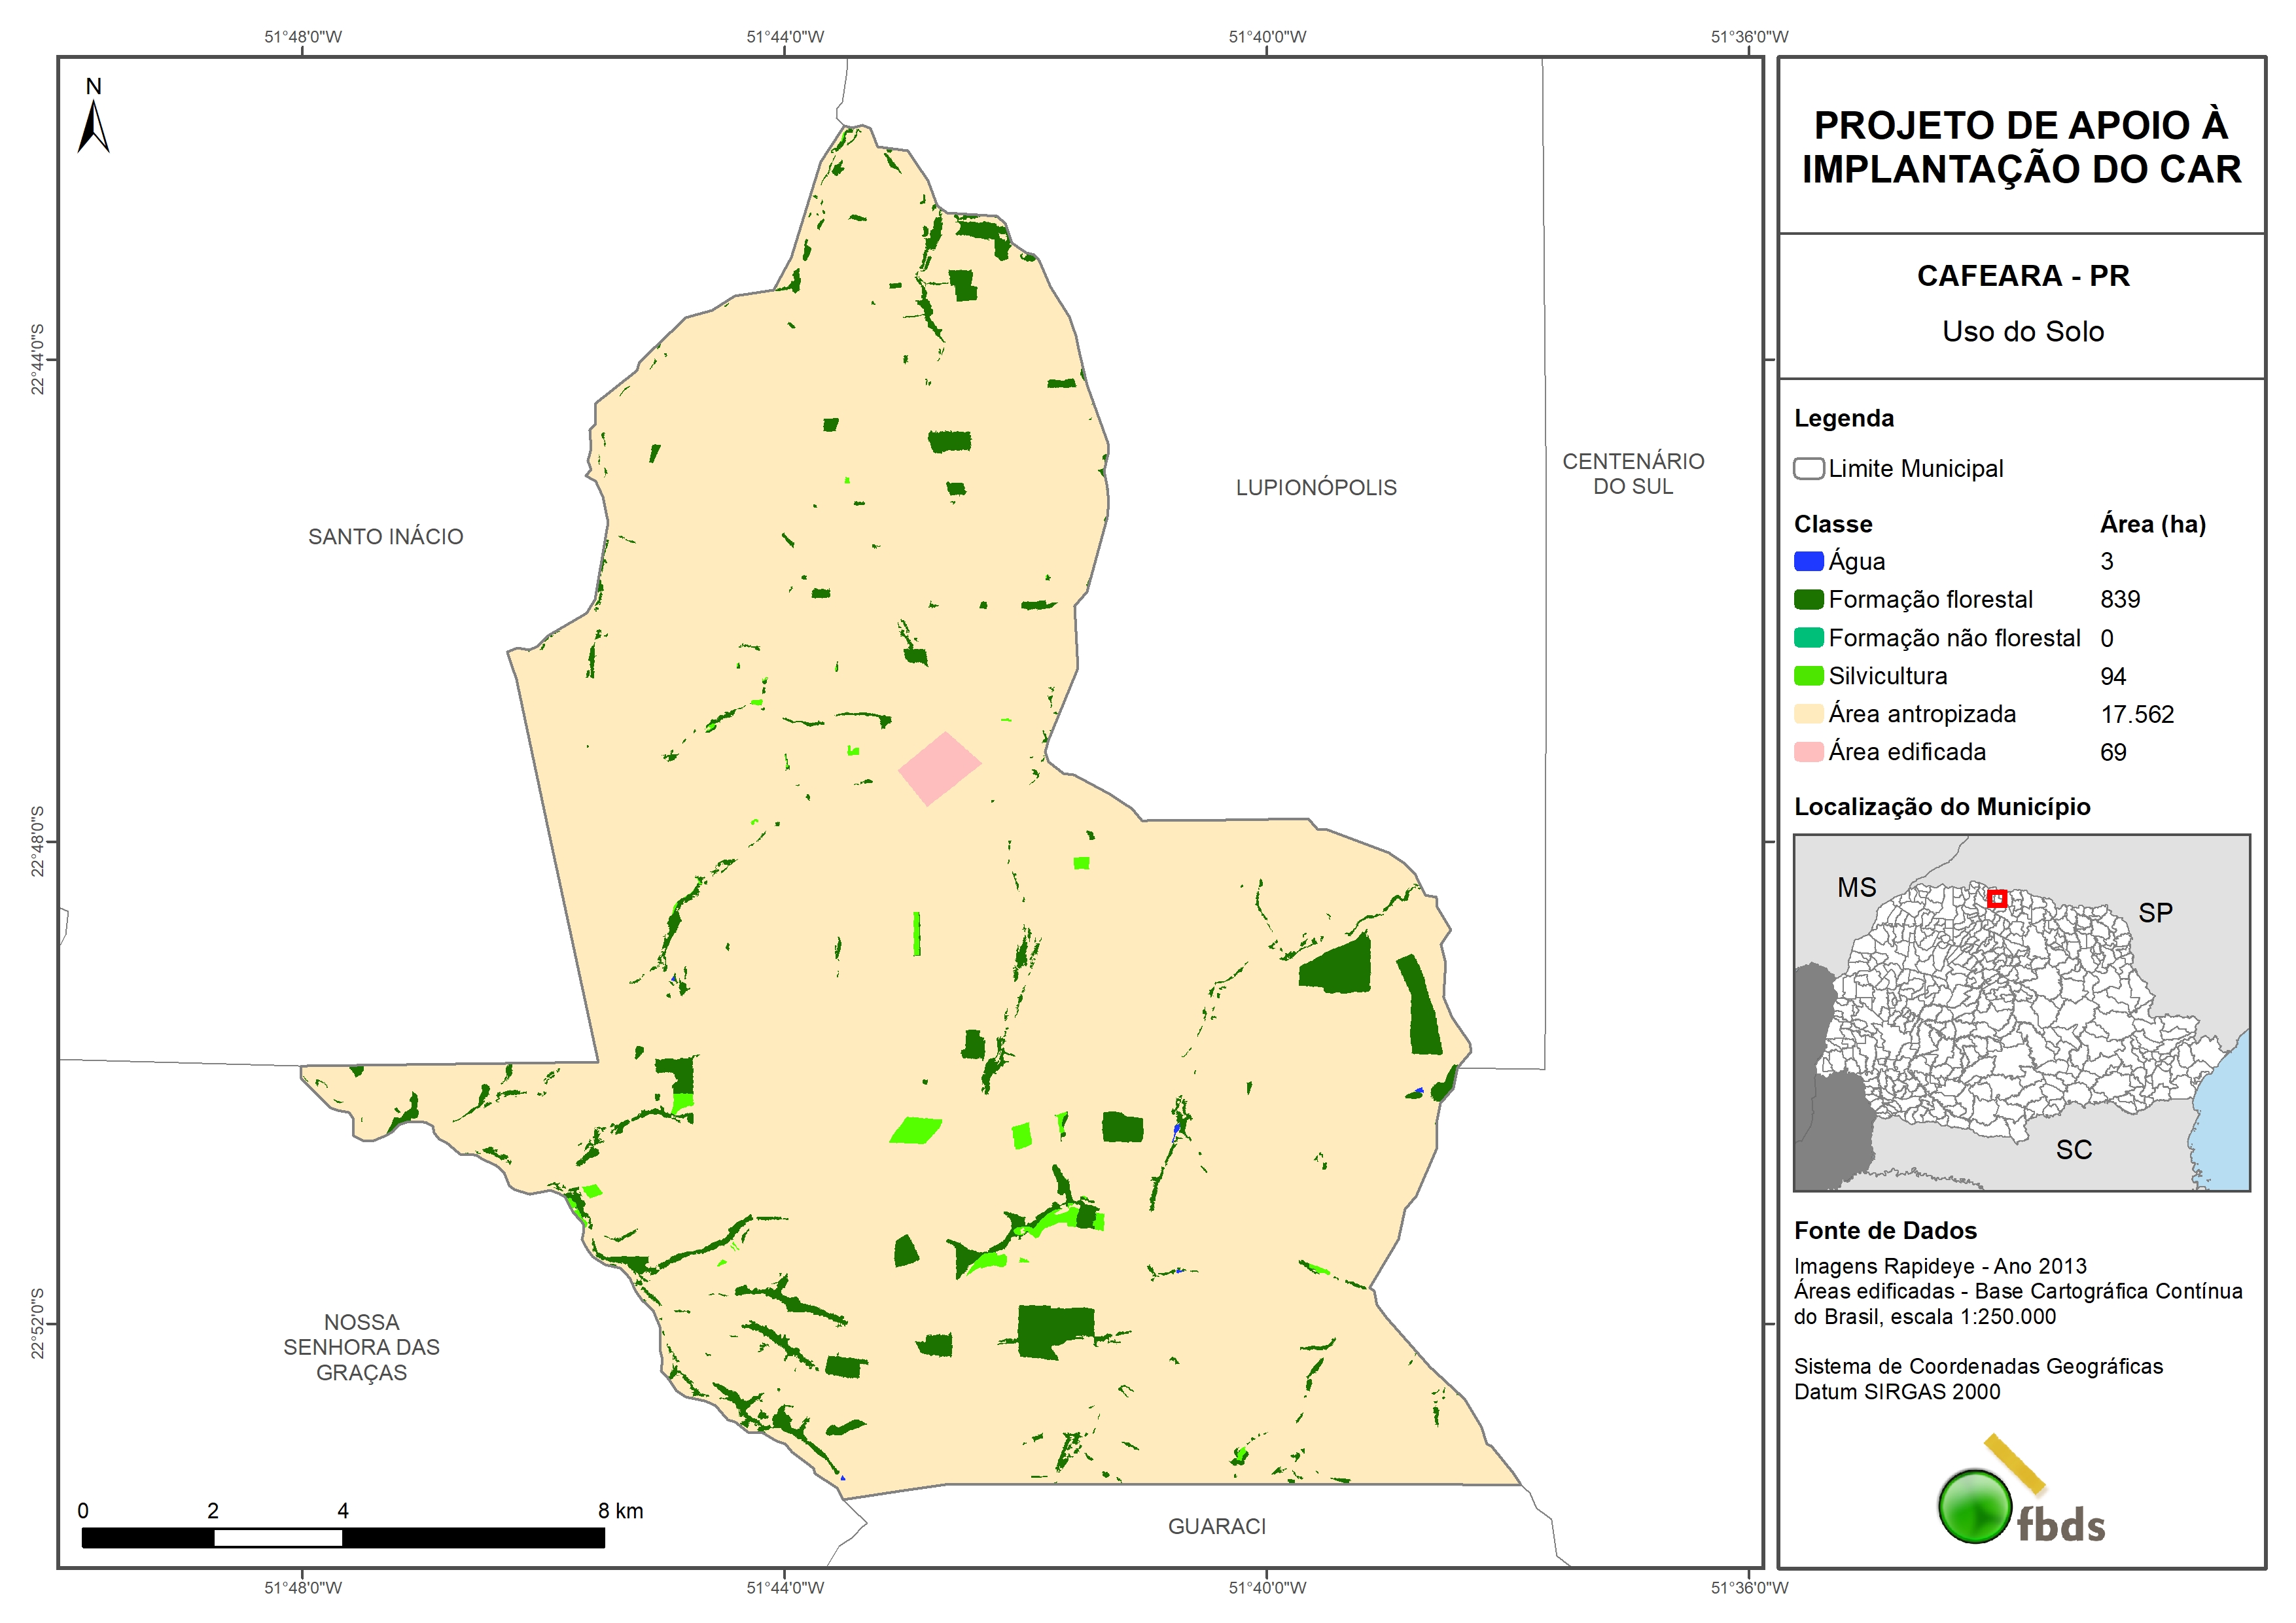Click the pink built-up area diamond on map
Viewport: 2296px width, 1623px height.
939,768
